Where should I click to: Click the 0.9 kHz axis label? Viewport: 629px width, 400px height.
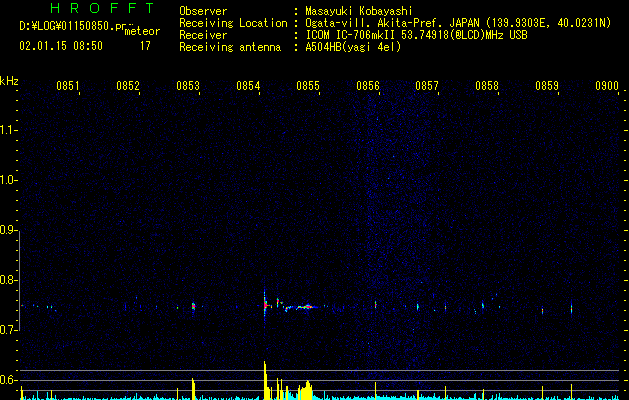8,230
